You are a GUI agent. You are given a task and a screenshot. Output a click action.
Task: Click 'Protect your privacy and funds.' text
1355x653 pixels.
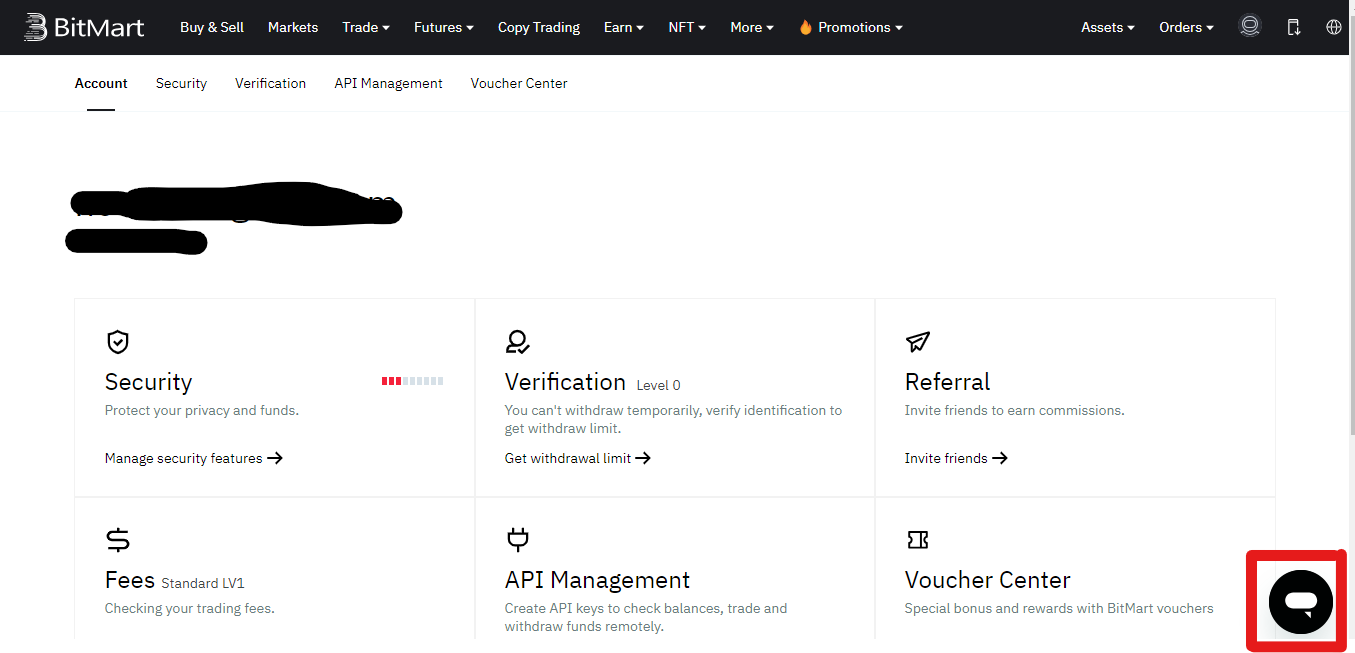pyautogui.click(x=202, y=410)
